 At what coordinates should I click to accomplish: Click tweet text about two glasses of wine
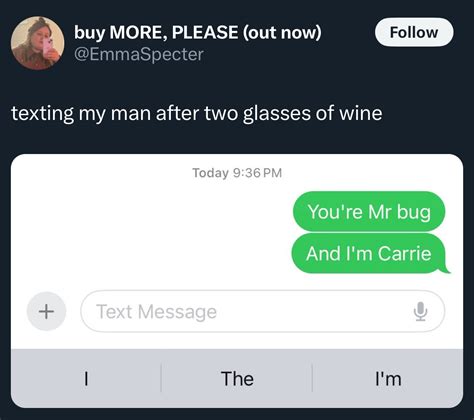coord(197,113)
